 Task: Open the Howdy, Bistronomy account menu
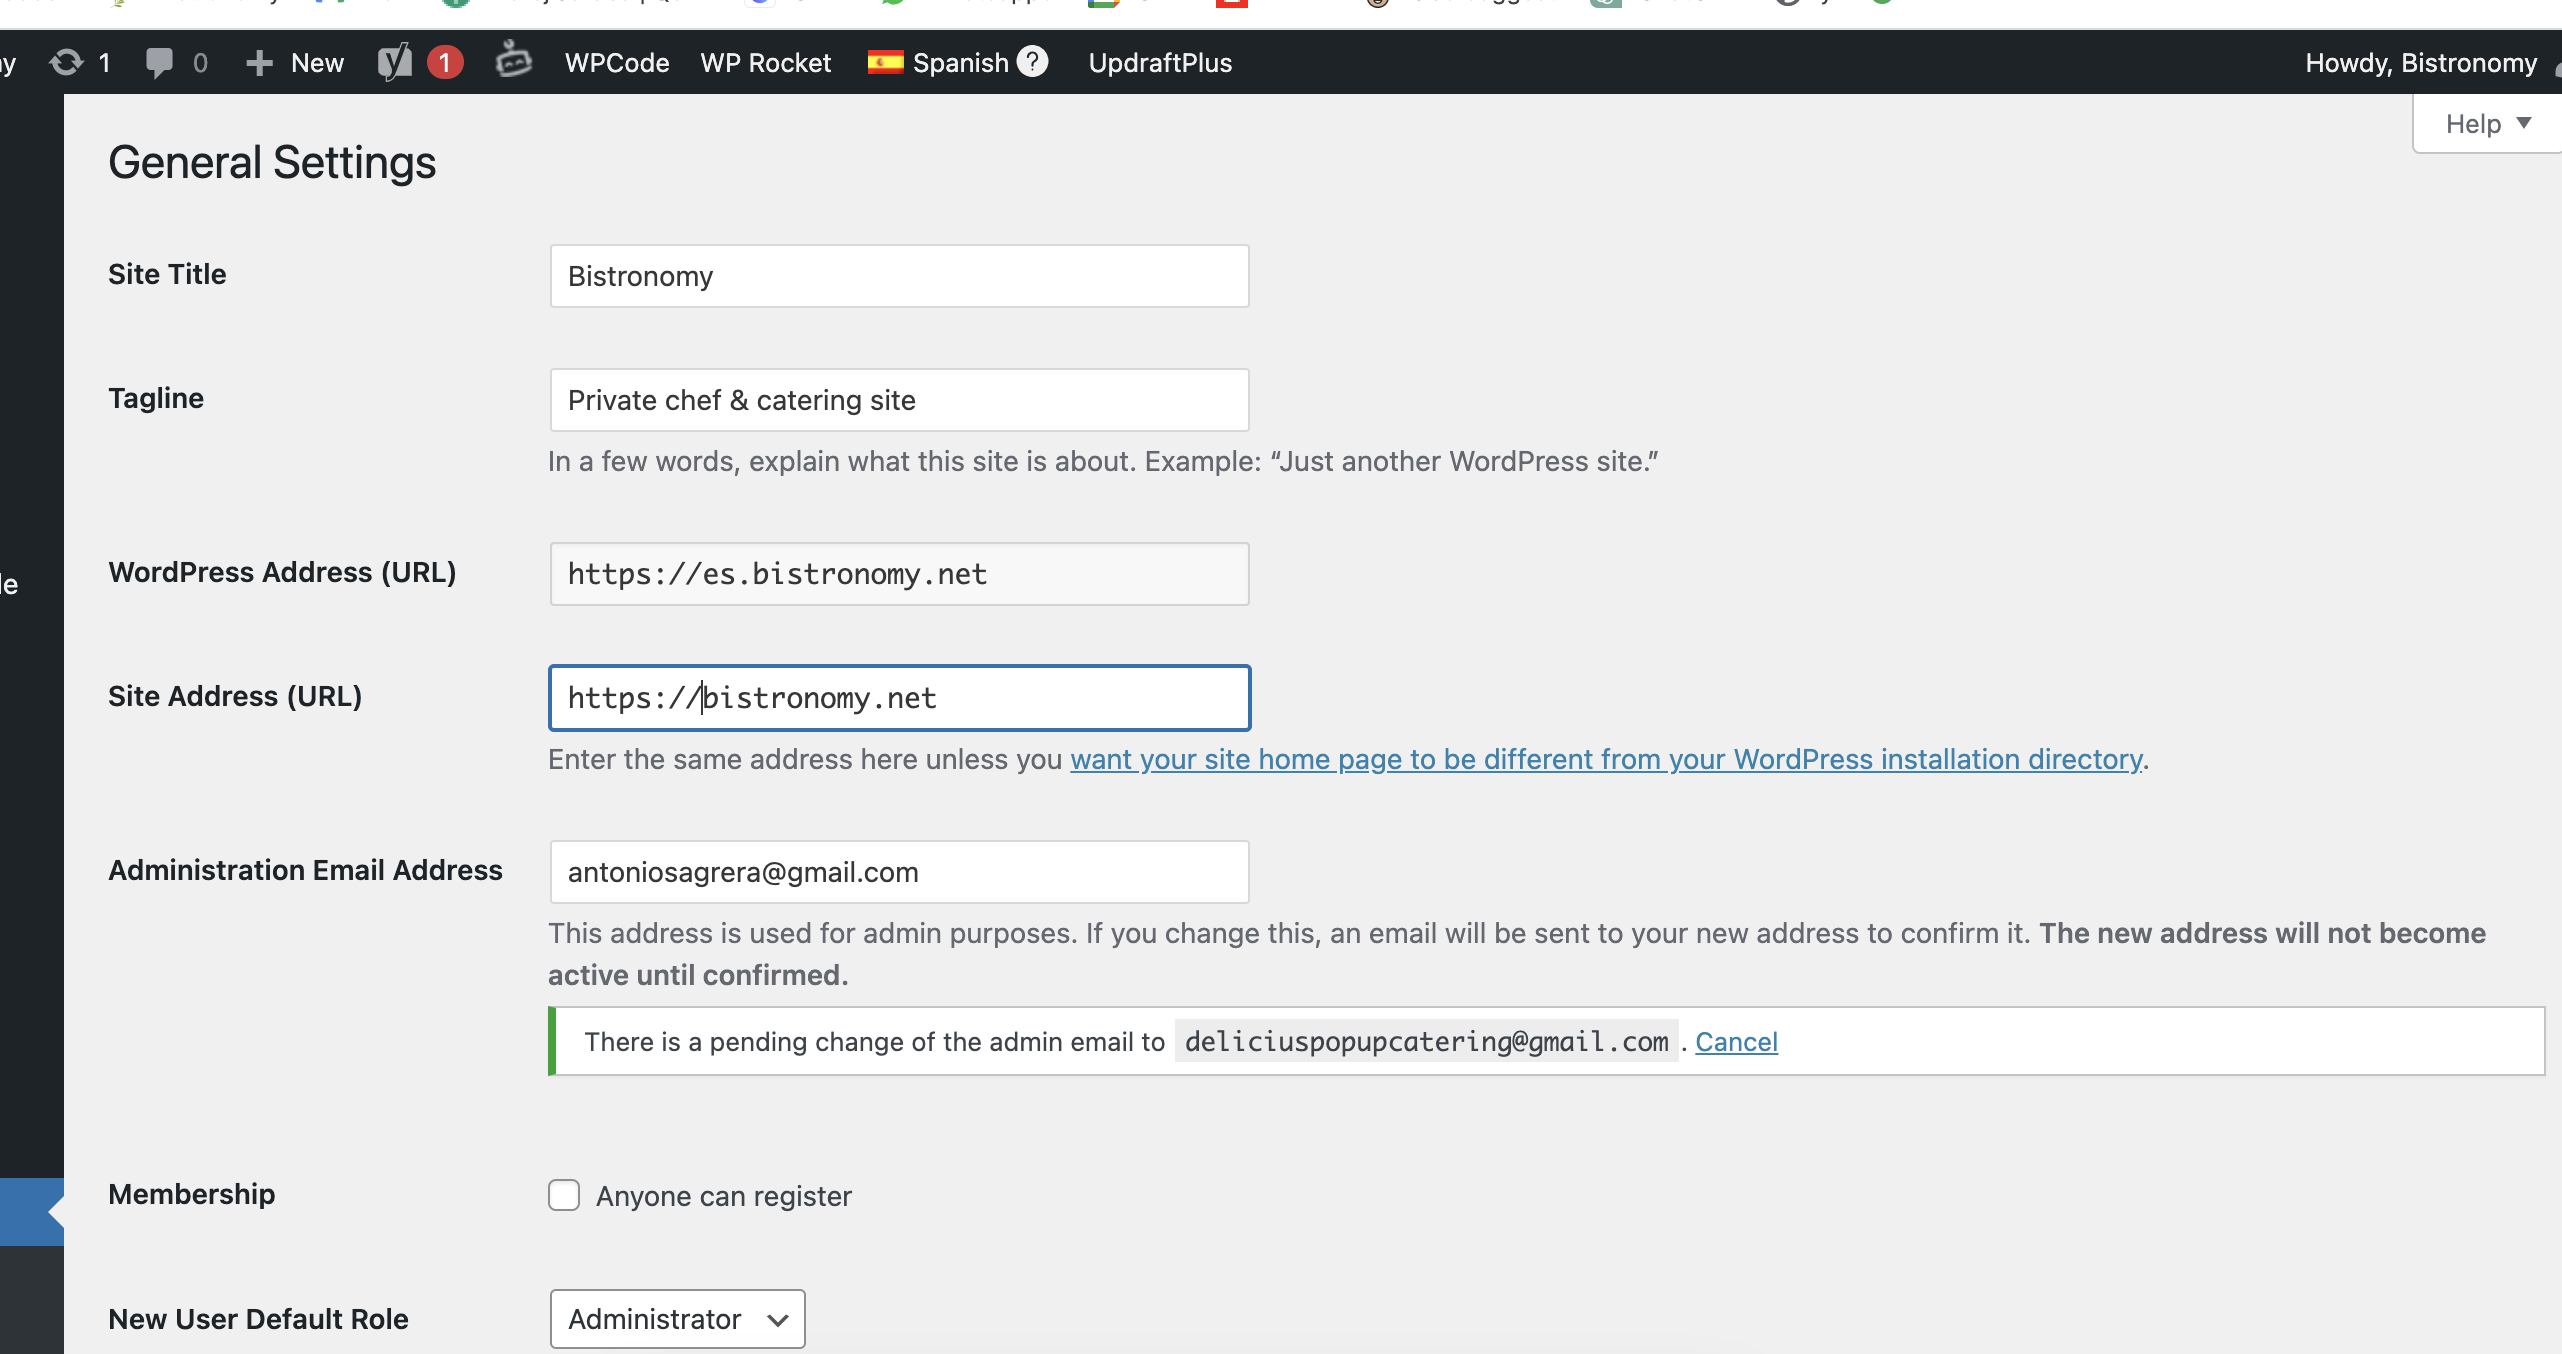[2420, 62]
